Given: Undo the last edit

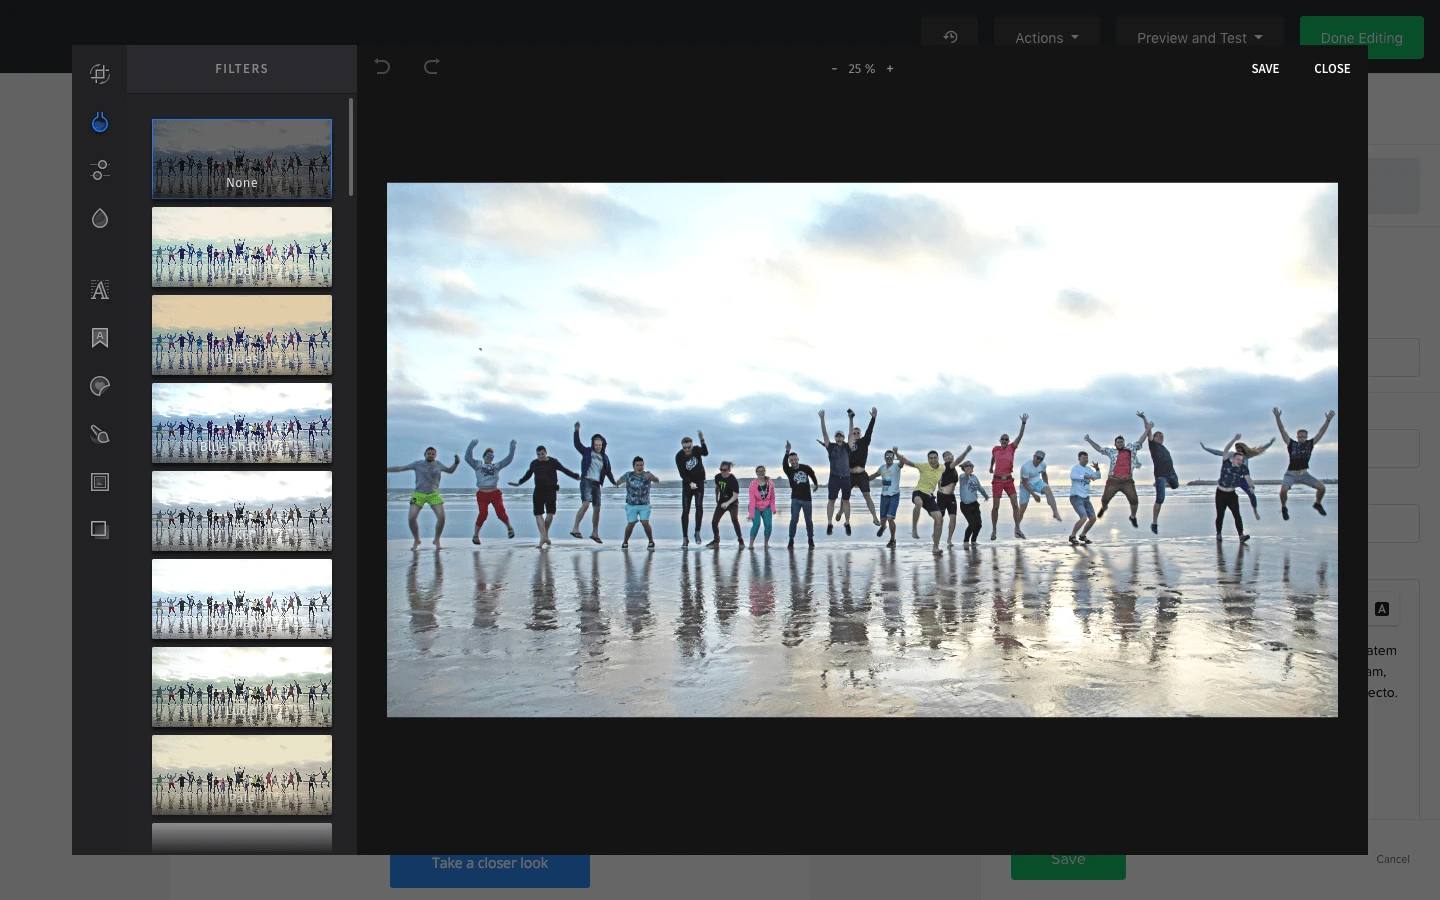Looking at the screenshot, I should (382, 67).
